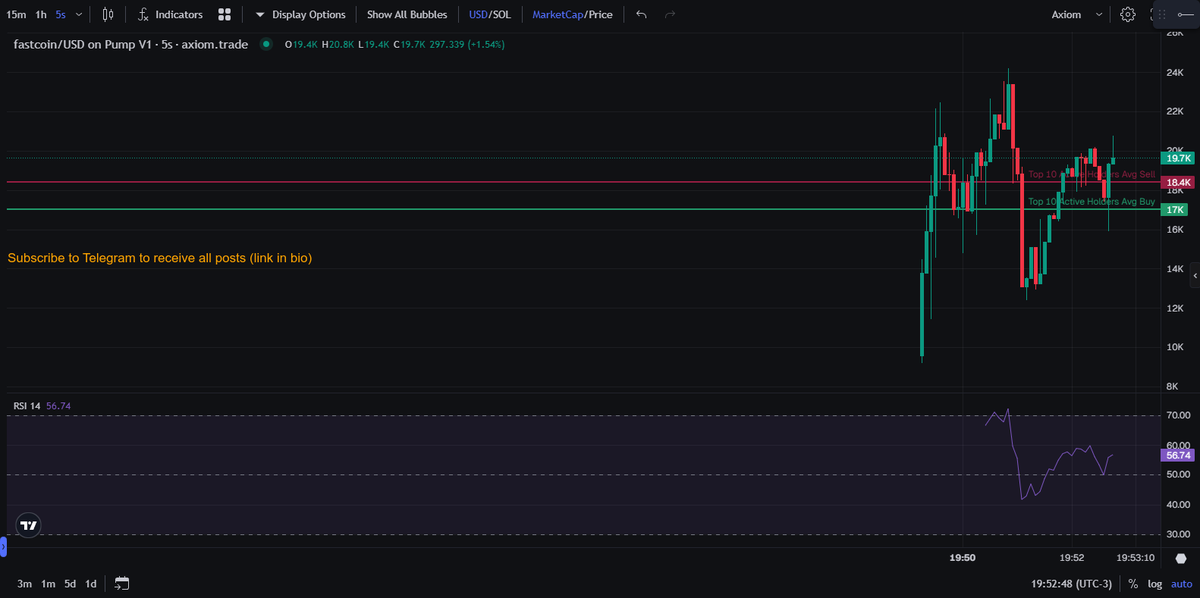Screen dimensions: 1200x598
Task: Open chart settings gear
Action: (1128, 14)
